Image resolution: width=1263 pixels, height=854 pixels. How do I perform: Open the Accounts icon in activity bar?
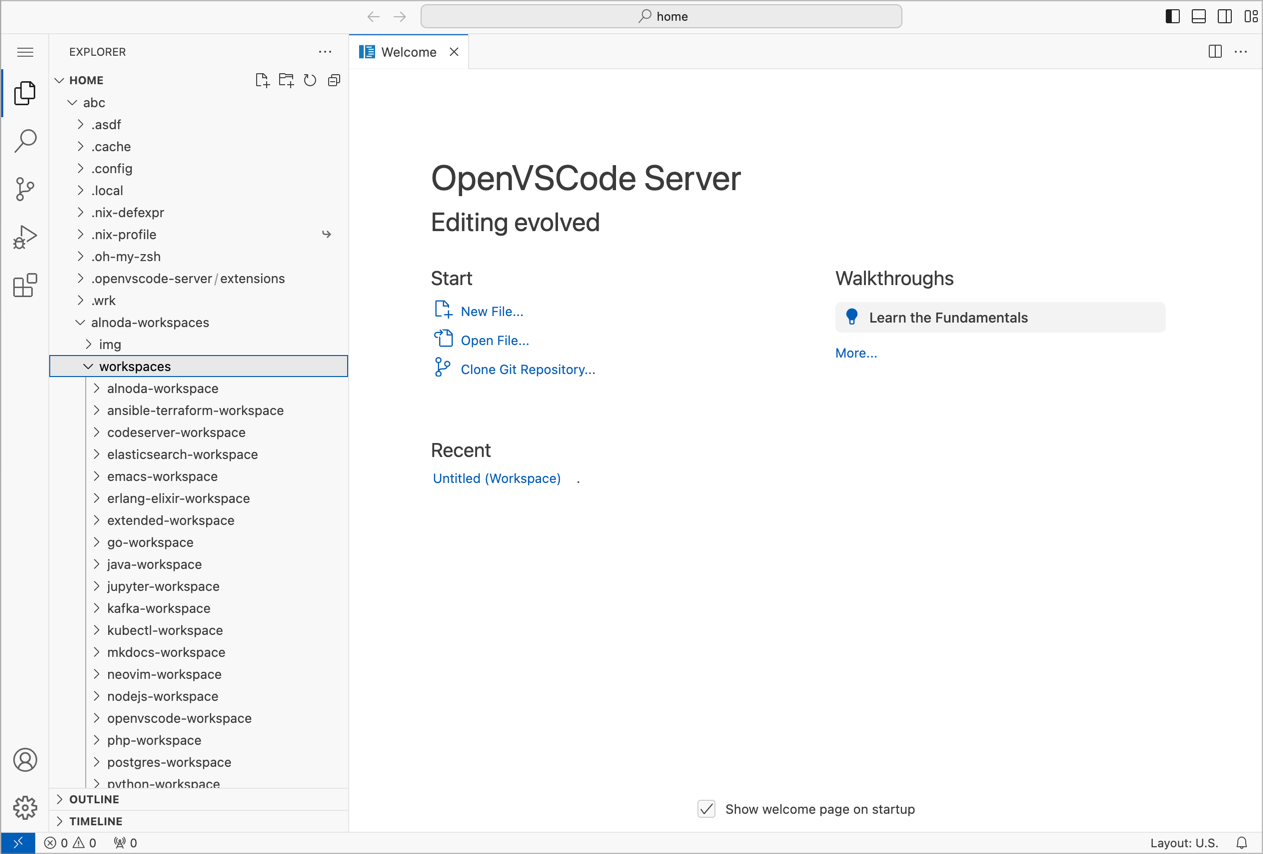click(x=25, y=760)
